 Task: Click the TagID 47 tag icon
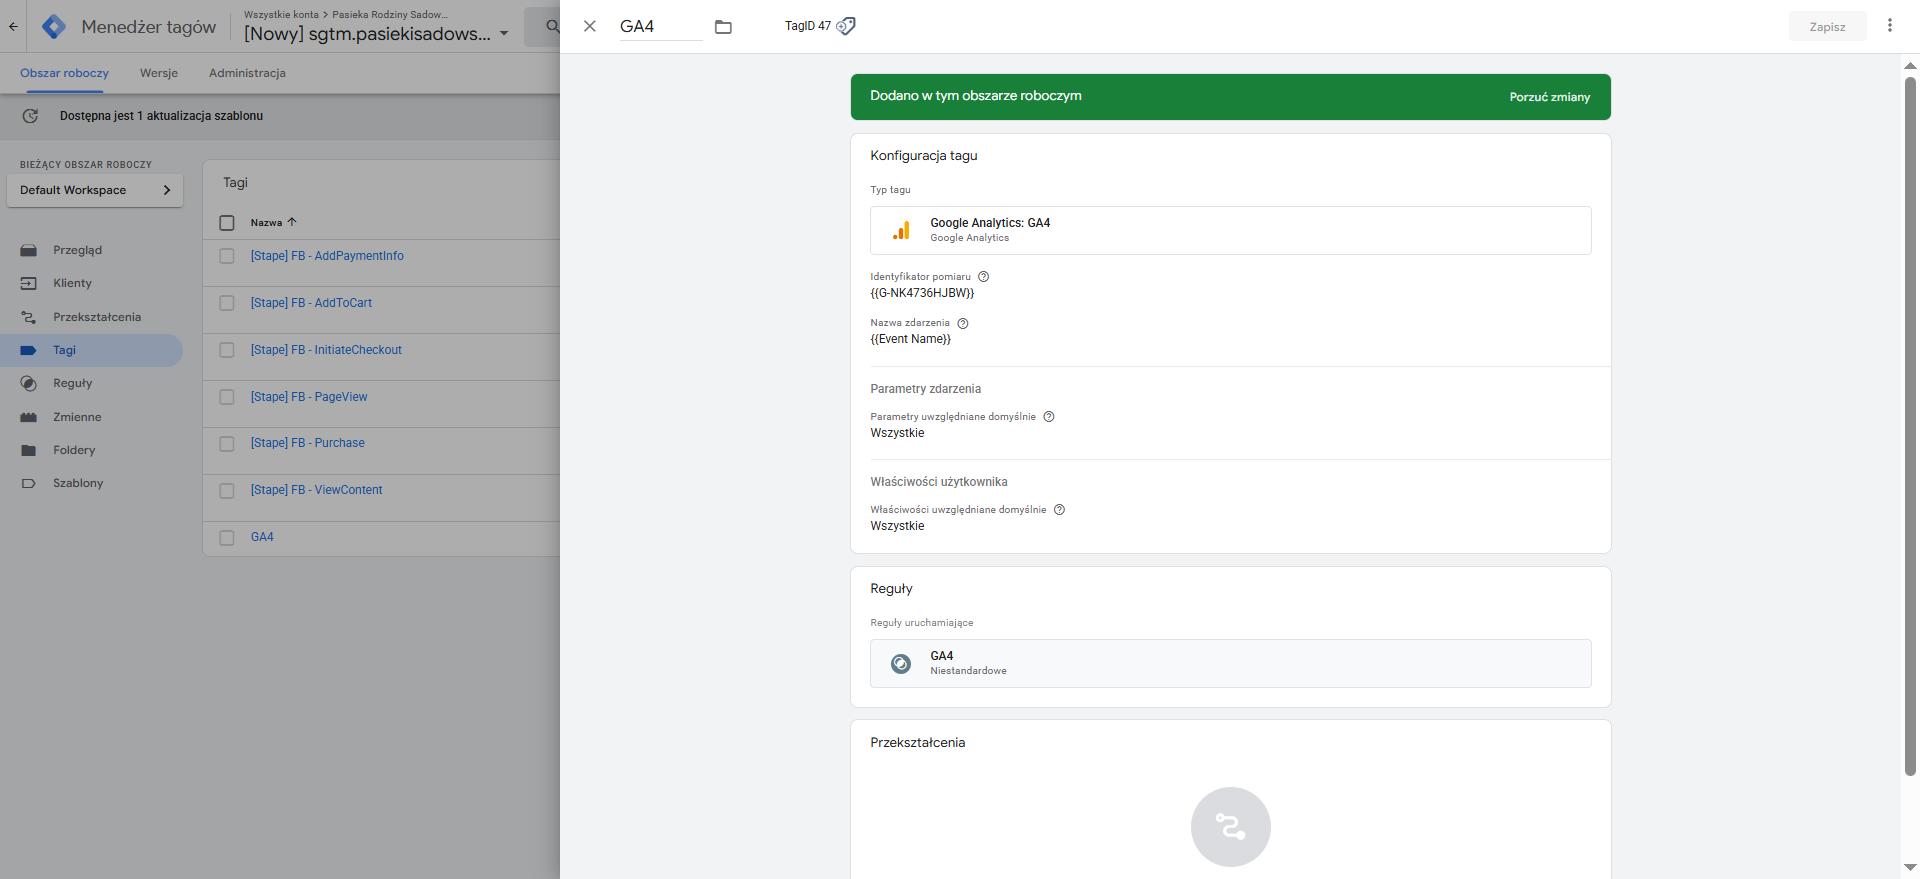point(846,26)
